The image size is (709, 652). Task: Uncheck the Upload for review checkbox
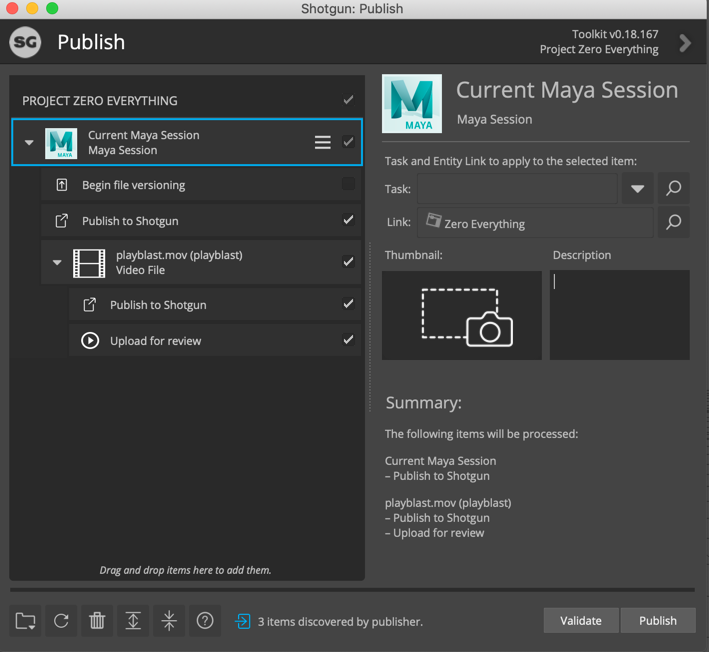pyautogui.click(x=348, y=340)
